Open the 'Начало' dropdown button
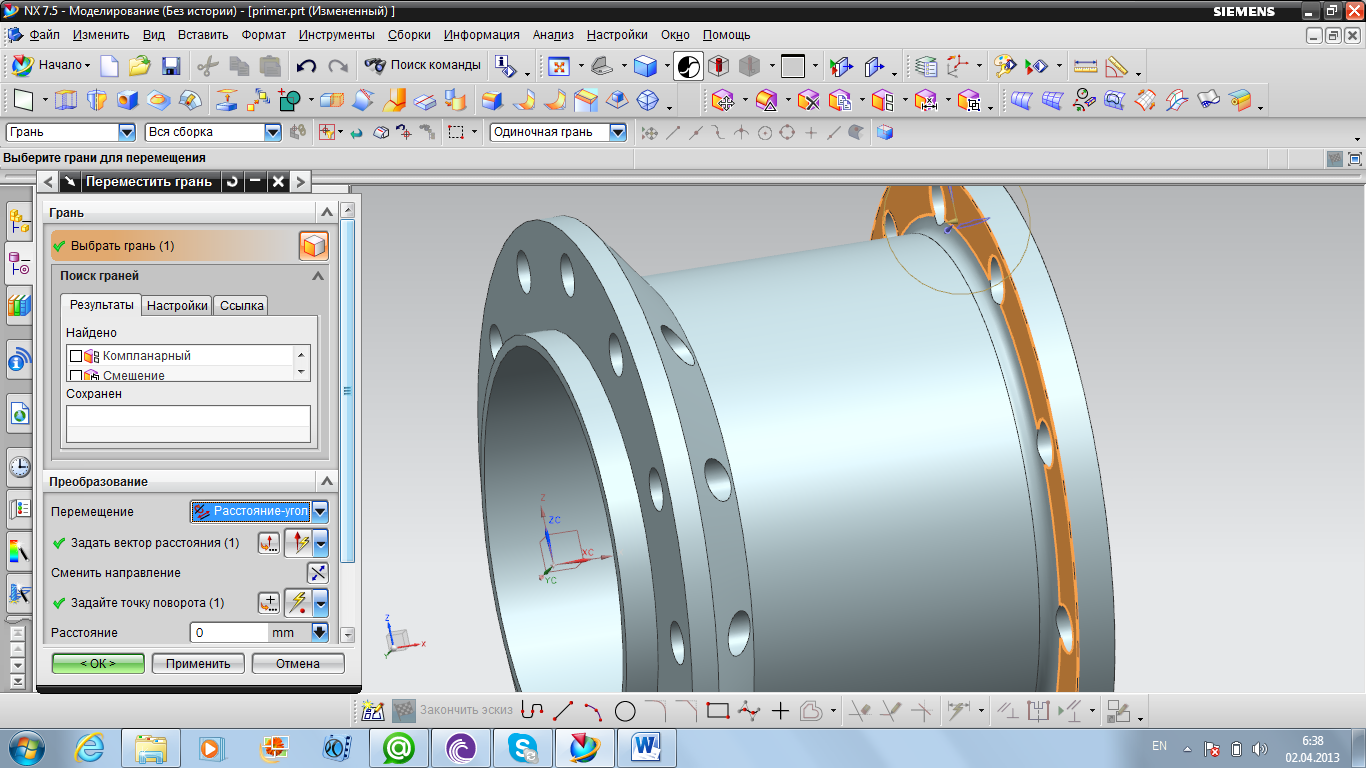This screenshot has width=1366, height=768. click(51, 65)
